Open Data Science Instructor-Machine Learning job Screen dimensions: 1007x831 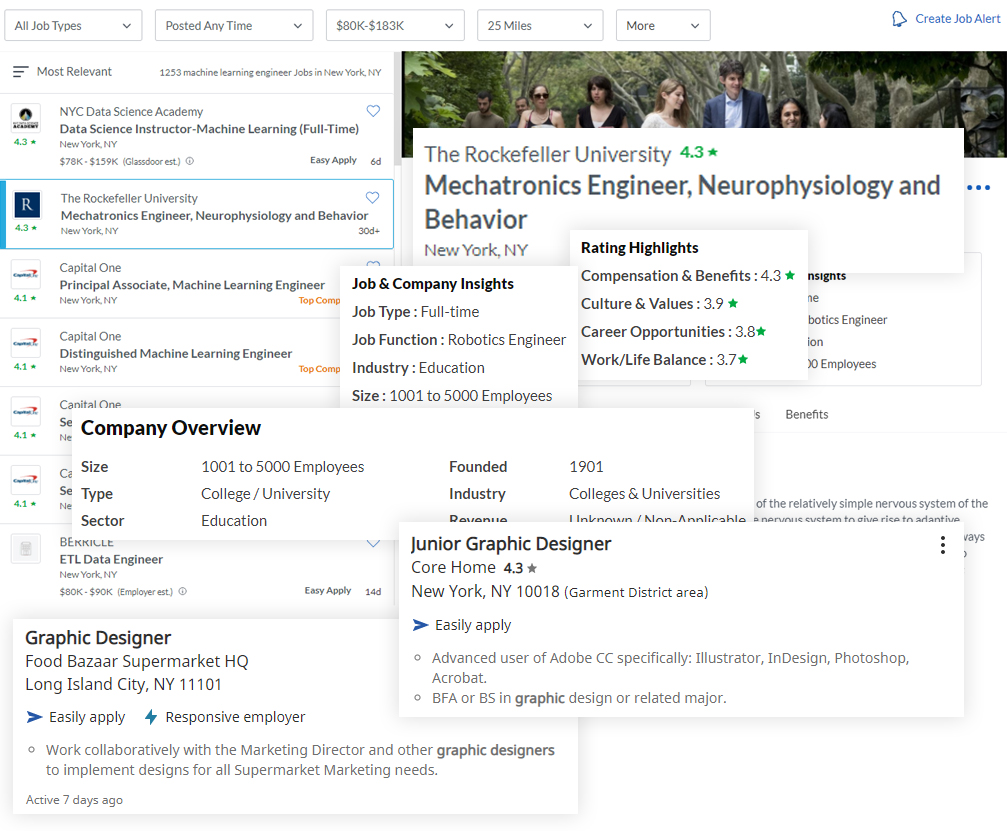pyautogui.click(x=209, y=128)
